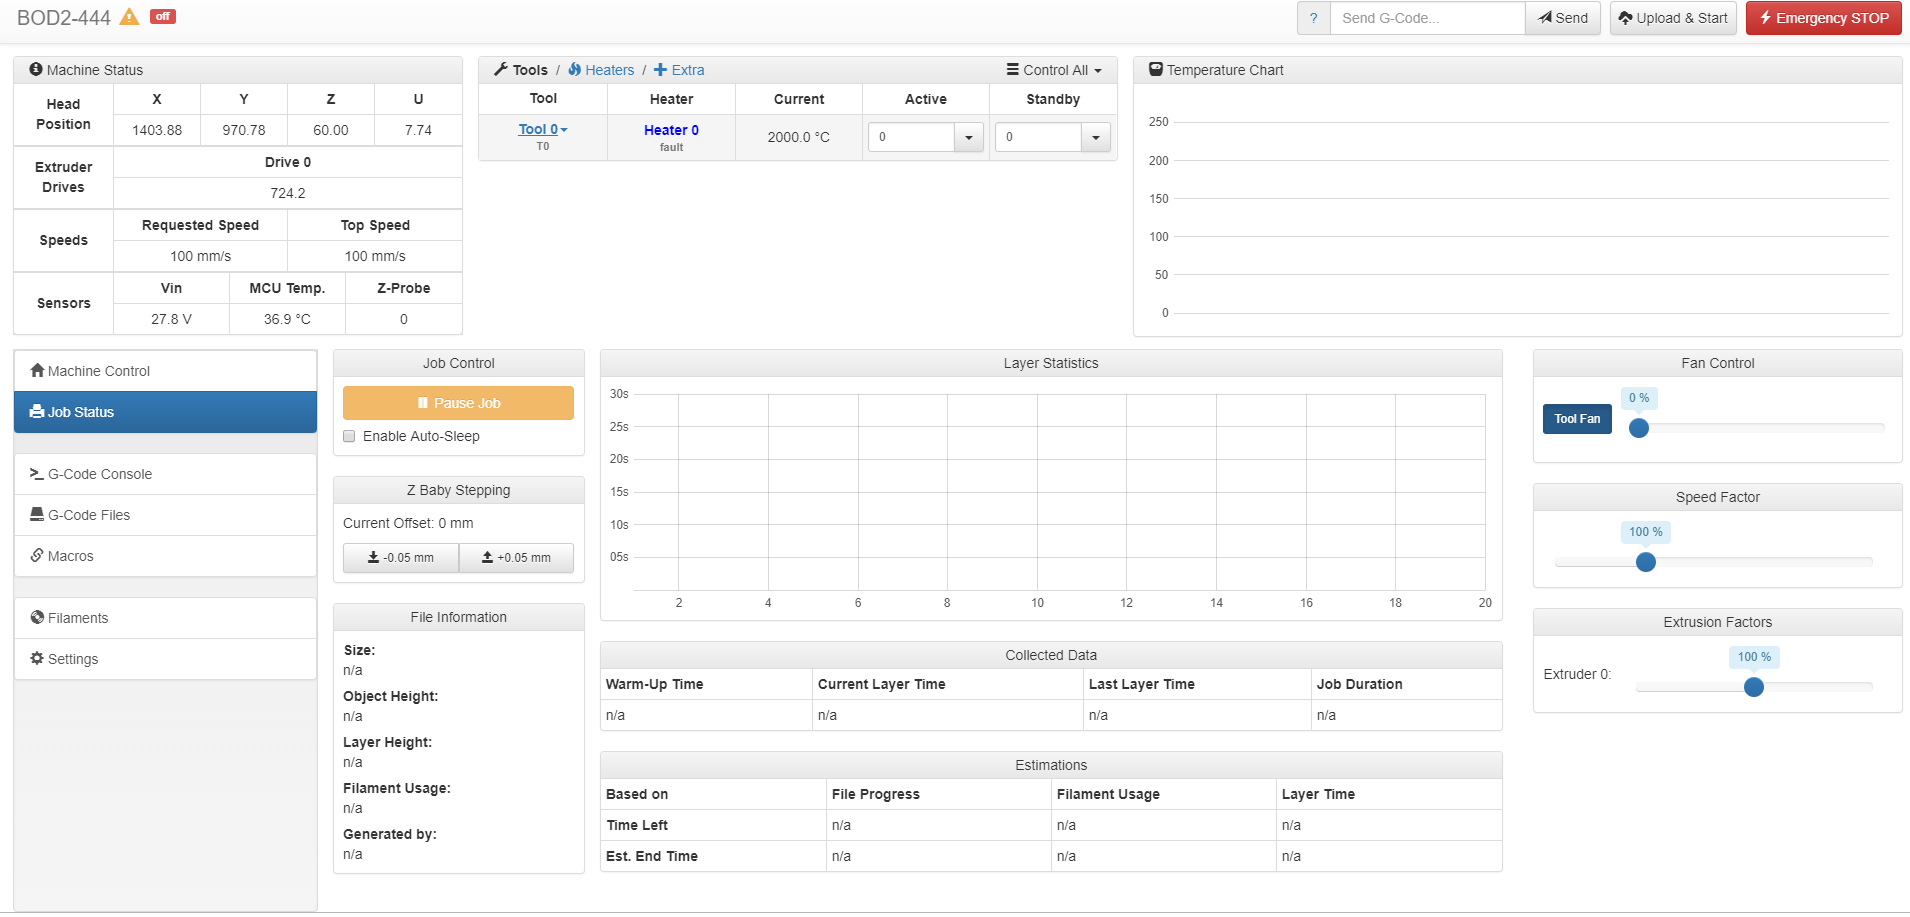Click the Vin value 27.8 V
This screenshot has width=1910, height=917.
(171, 319)
